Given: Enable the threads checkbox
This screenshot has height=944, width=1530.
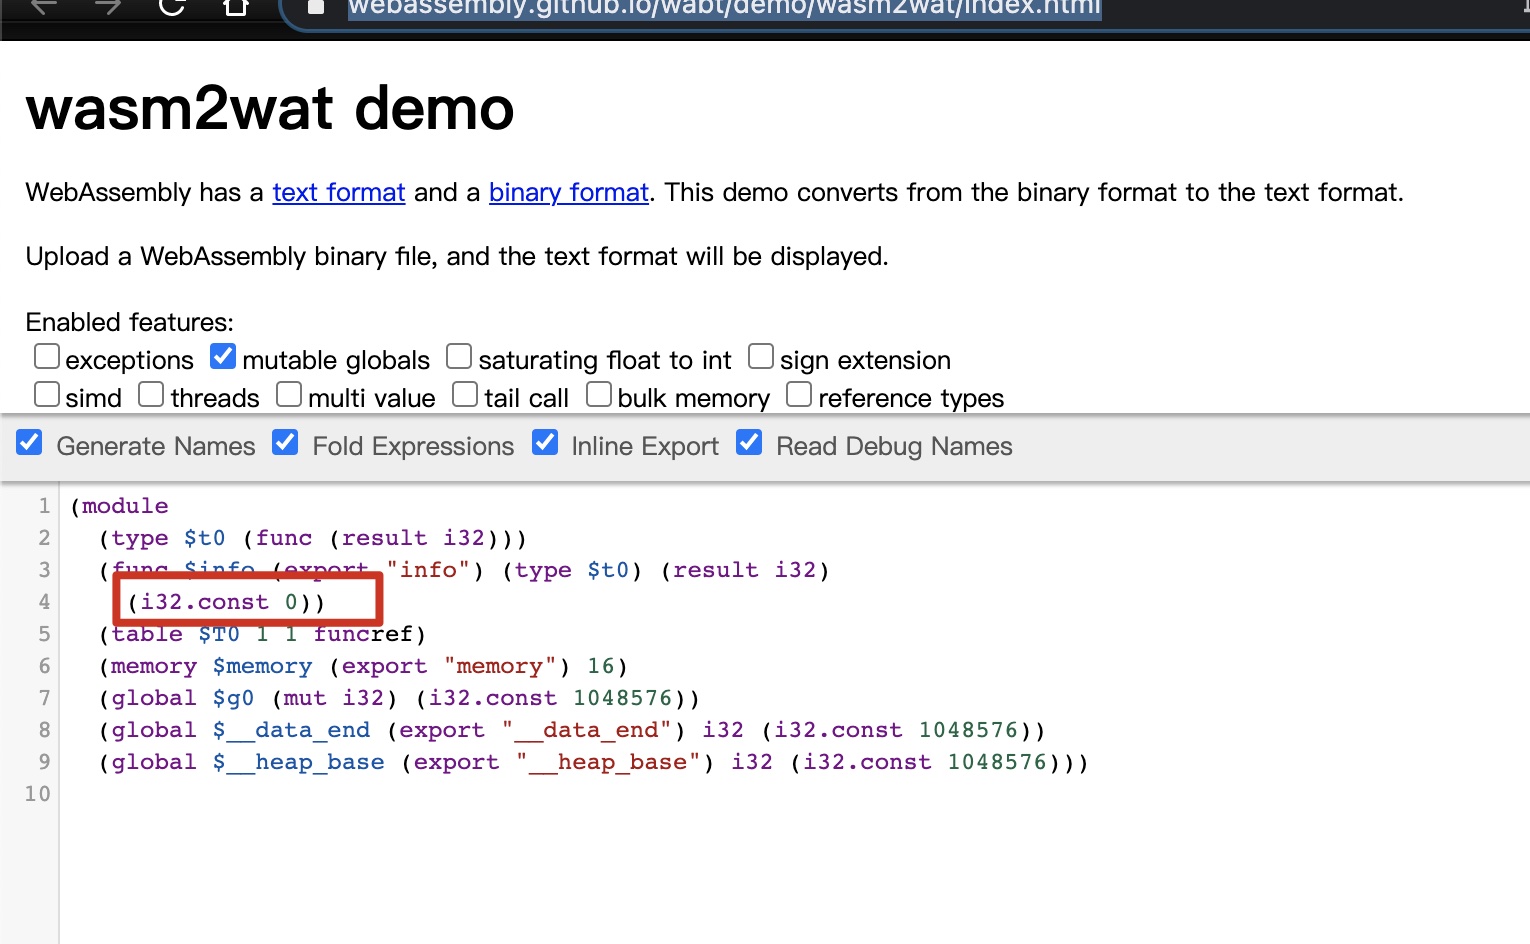Looking at the screenshot, I should 151,394.
